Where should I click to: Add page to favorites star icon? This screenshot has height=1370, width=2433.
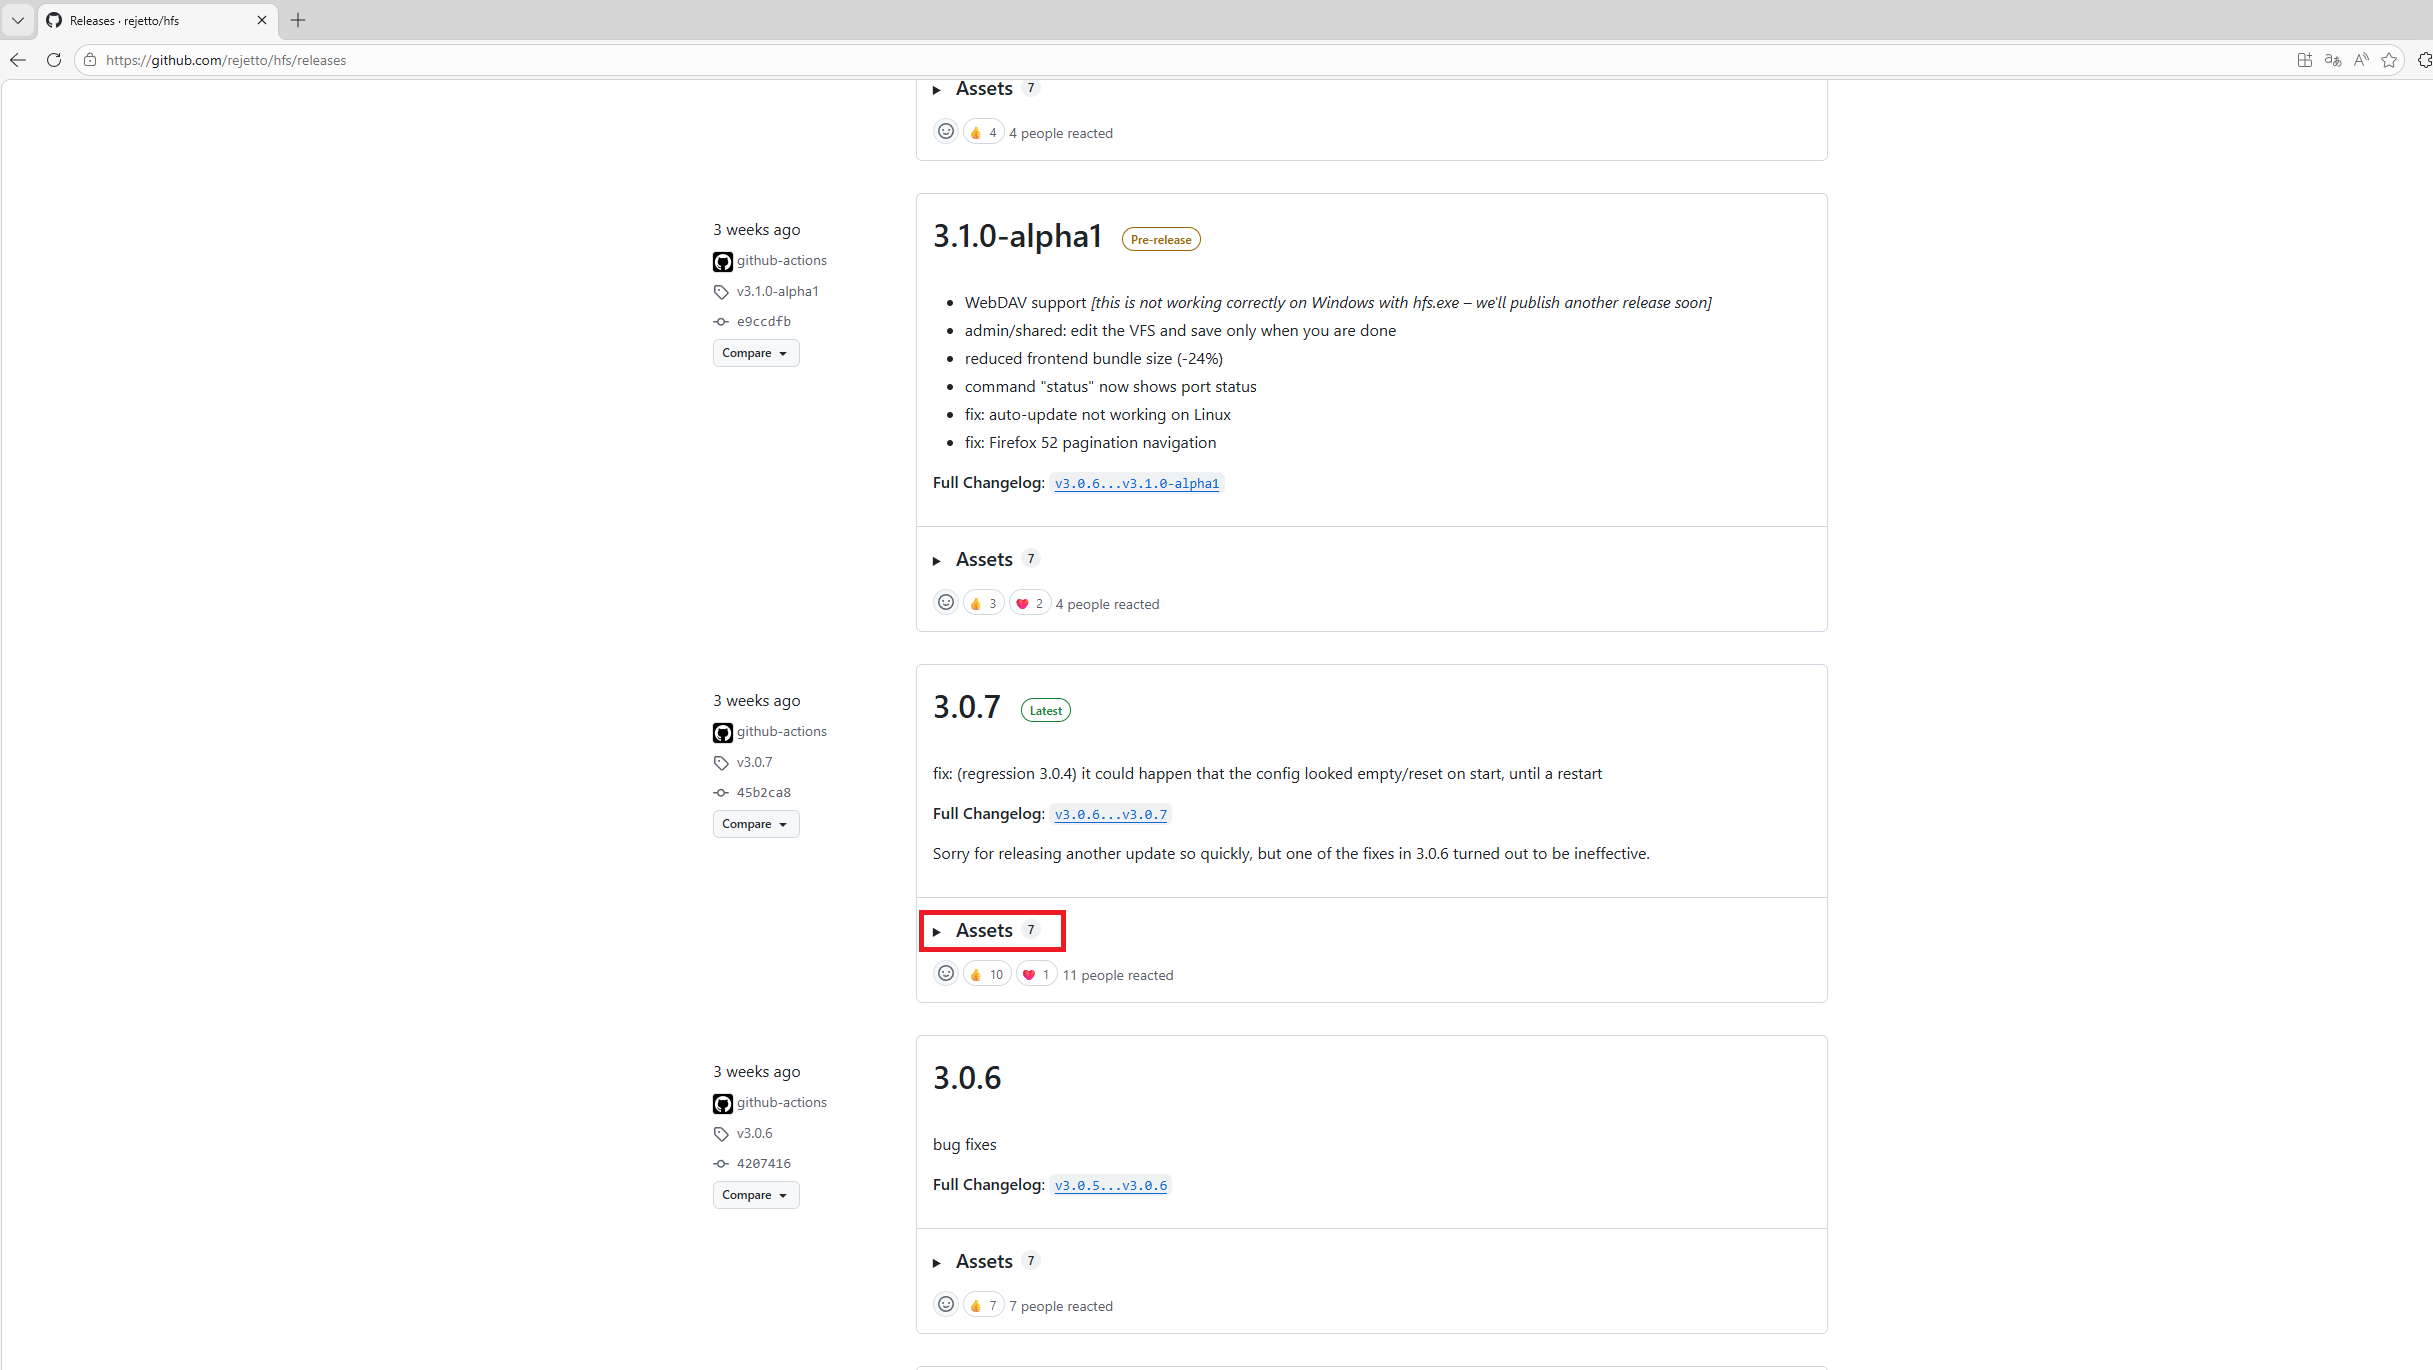click(2389, 60)
